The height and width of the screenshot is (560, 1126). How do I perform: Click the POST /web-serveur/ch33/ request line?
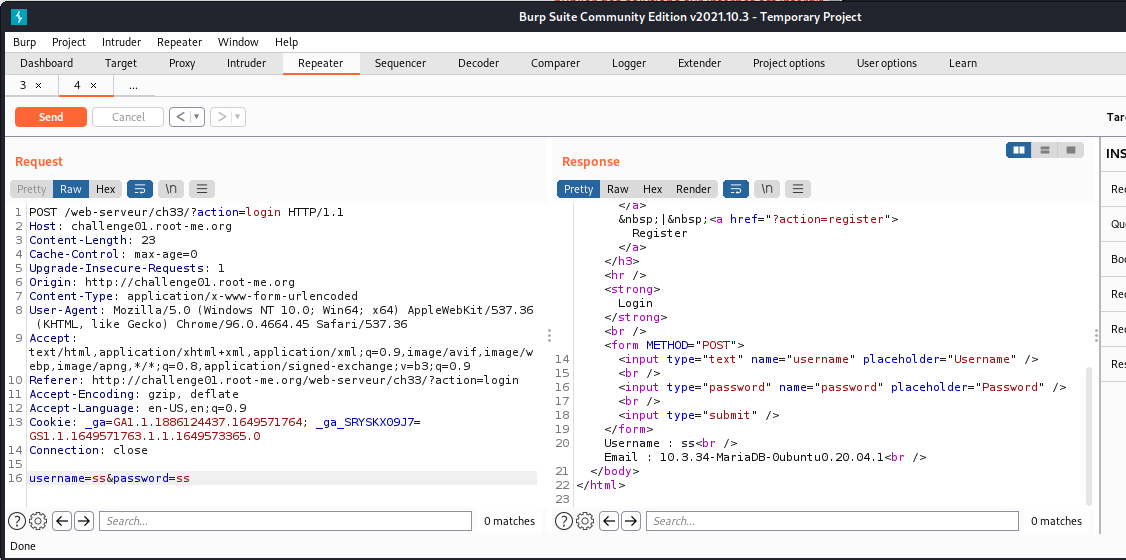click(187, 213)
